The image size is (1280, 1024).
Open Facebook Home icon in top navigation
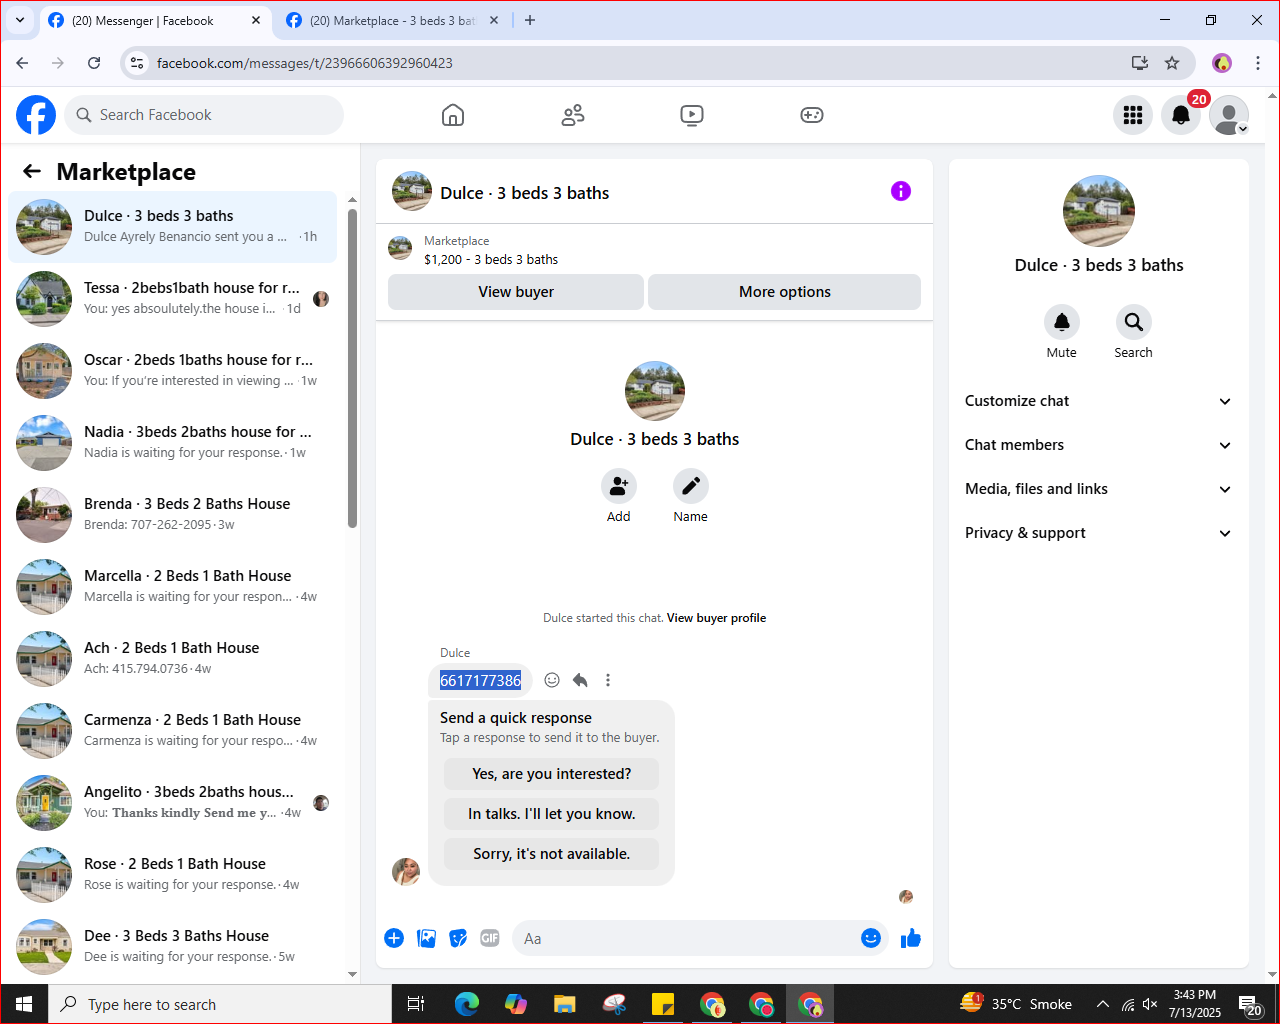(453, 115)
